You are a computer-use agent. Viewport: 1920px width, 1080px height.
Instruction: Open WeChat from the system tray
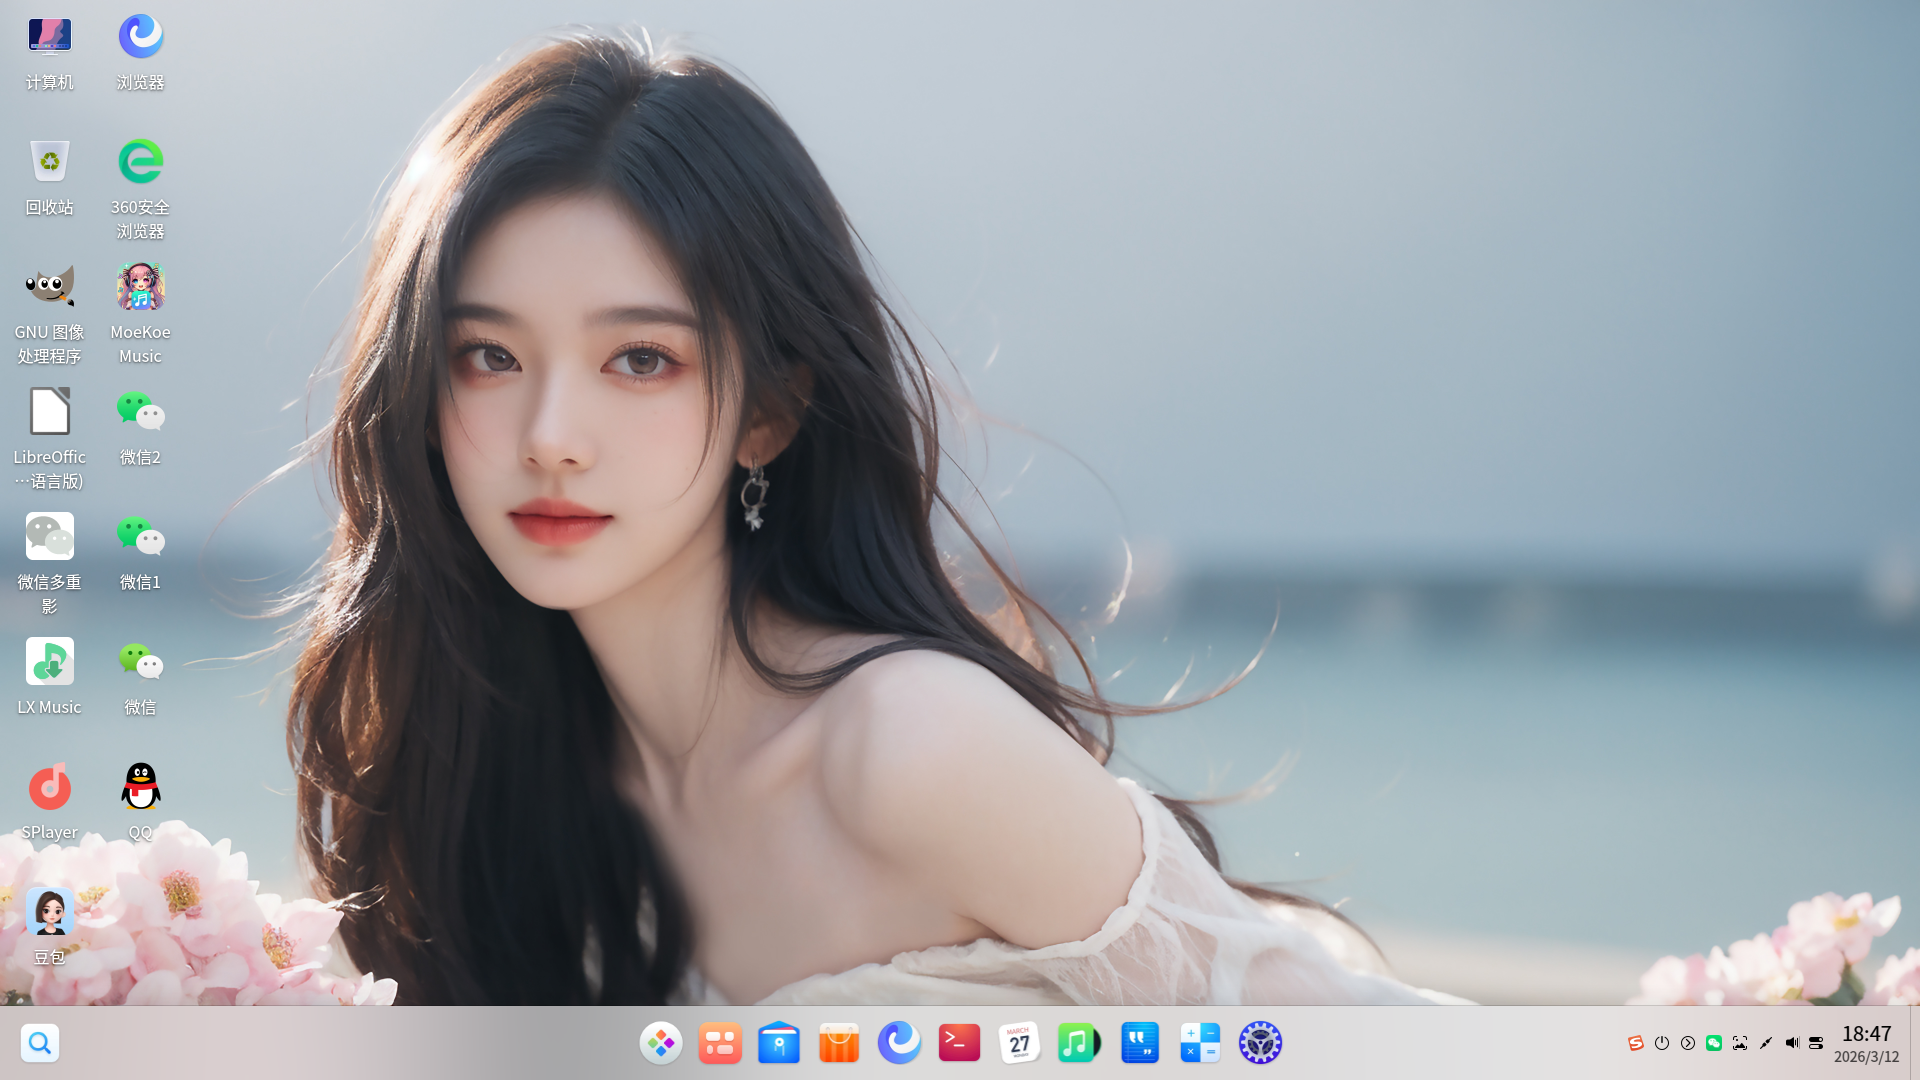(1715, 1043)
